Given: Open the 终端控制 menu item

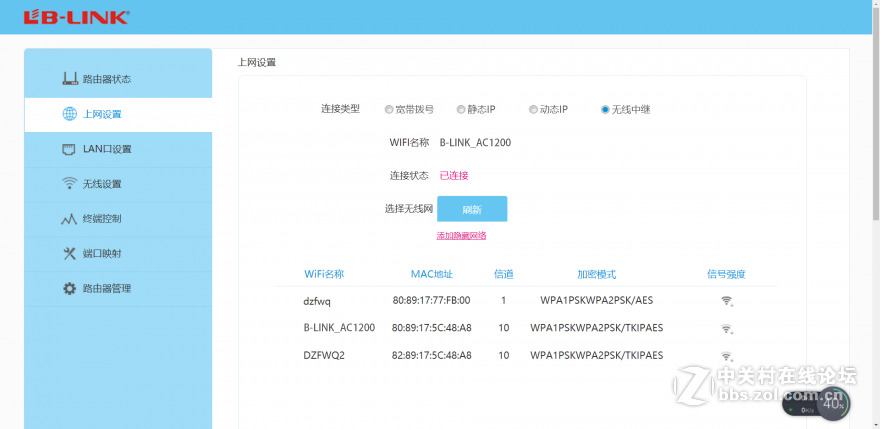Looking at the screenshot, I should (x=102, y=219).
